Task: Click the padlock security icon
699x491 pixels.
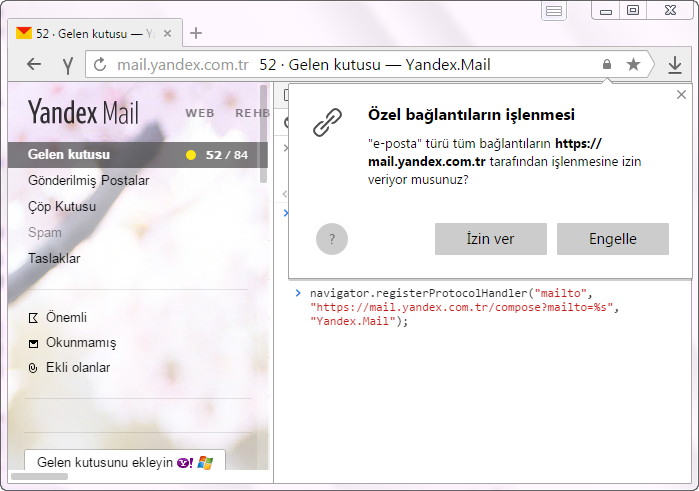Action: pyautogui.click(x=607, y=64)
